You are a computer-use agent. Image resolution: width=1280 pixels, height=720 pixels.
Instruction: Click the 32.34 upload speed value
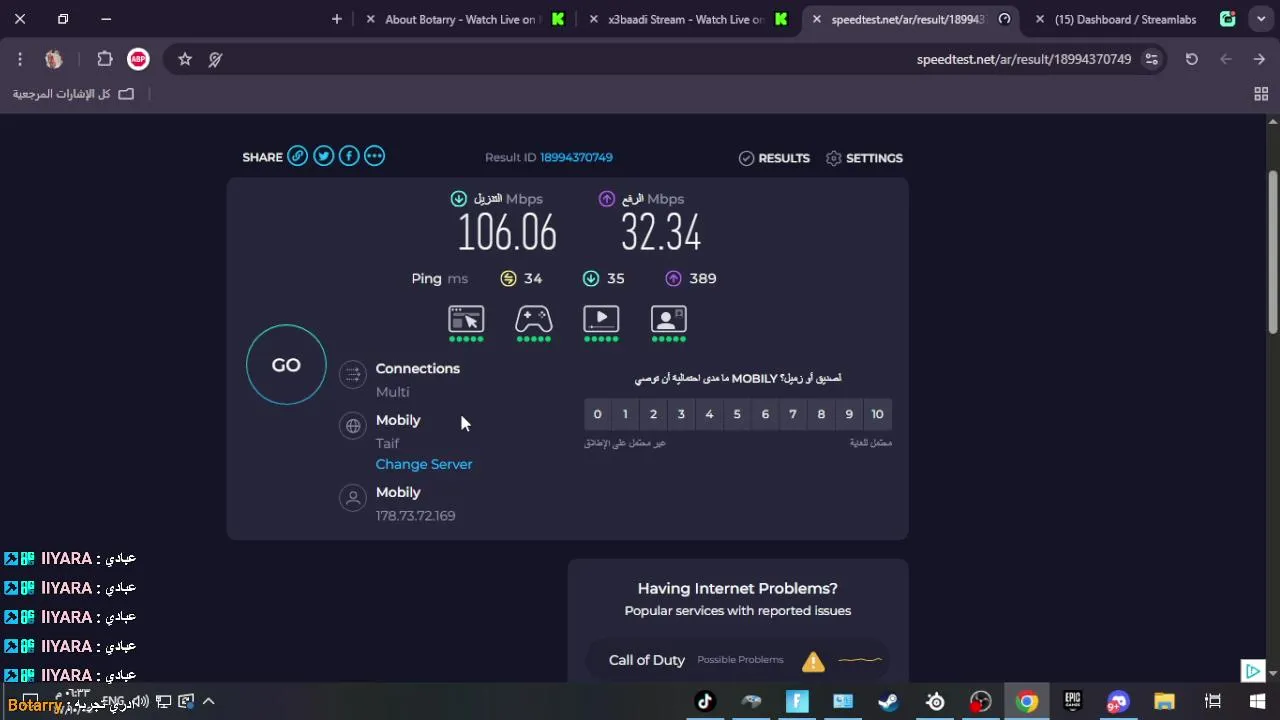(661, 233)
